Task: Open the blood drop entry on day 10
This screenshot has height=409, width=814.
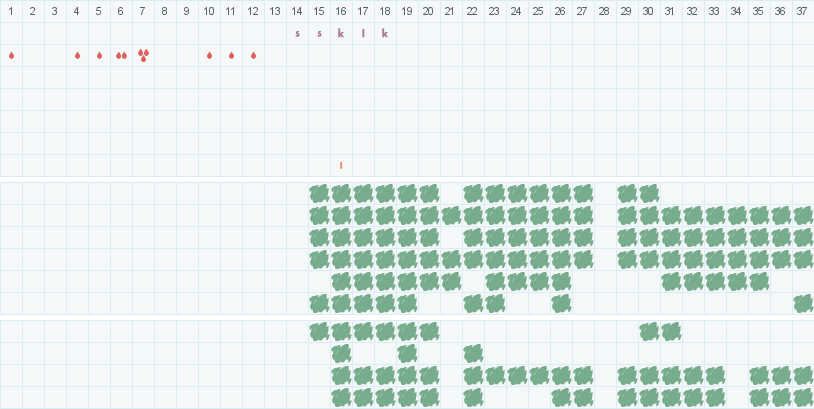Action: pyautogui.click(x=209, y=55)
